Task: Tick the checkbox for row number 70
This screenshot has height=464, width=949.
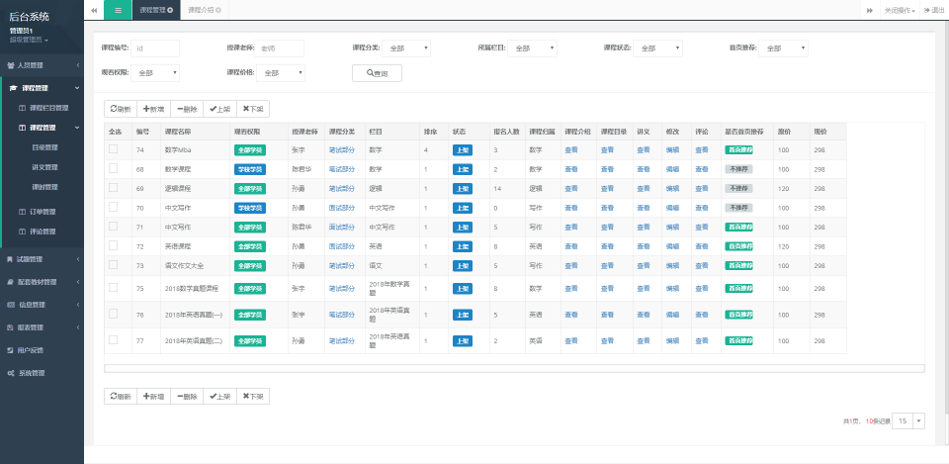Action: (113, 207)
